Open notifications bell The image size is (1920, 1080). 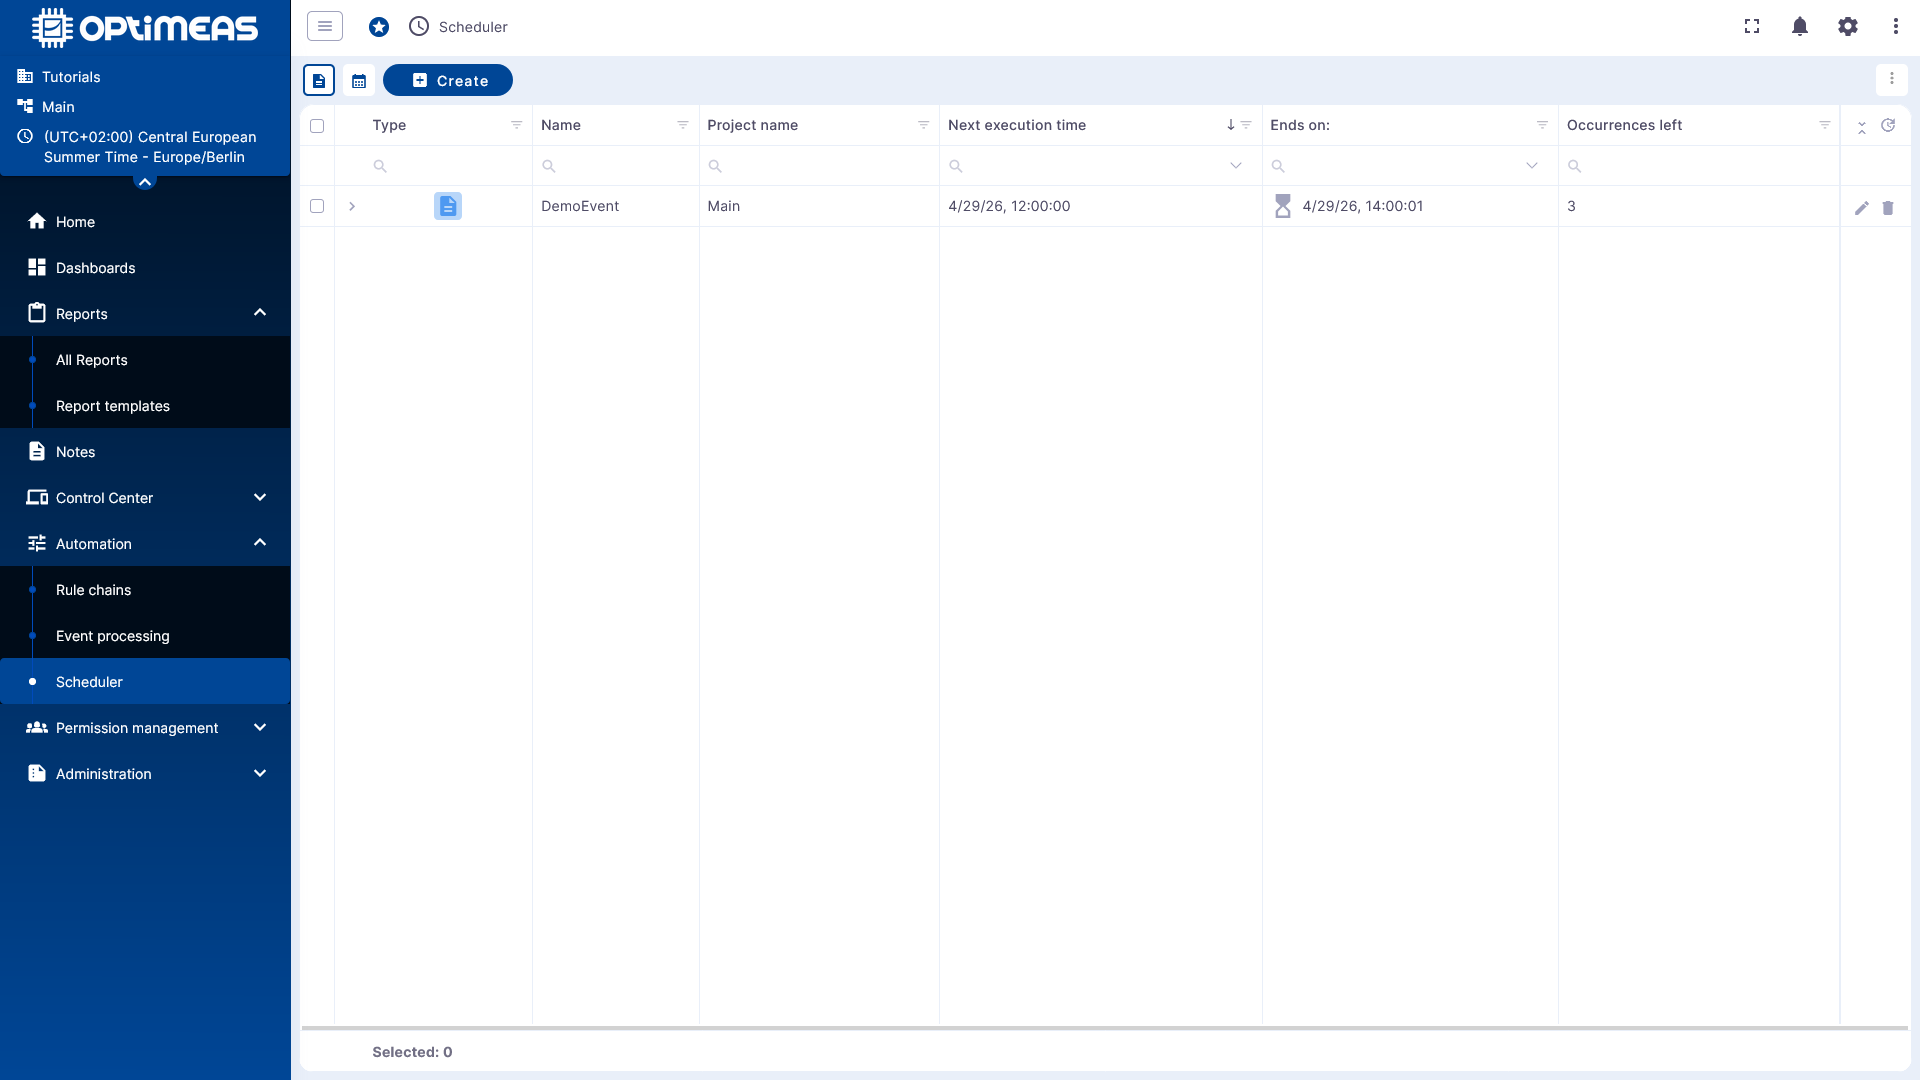[1800, 26]
